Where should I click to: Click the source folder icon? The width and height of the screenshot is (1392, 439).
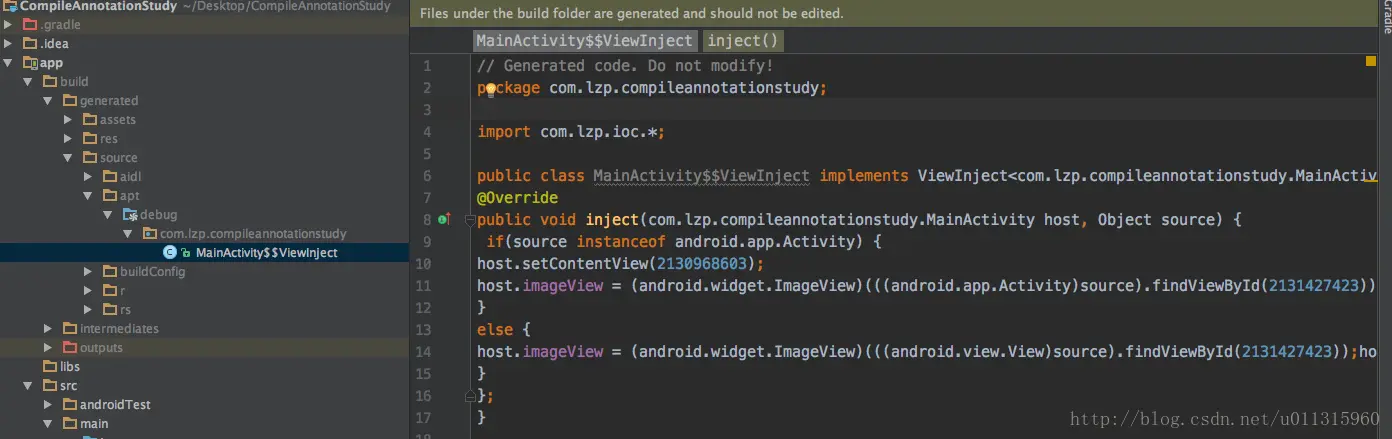click(x=89, y=157)
